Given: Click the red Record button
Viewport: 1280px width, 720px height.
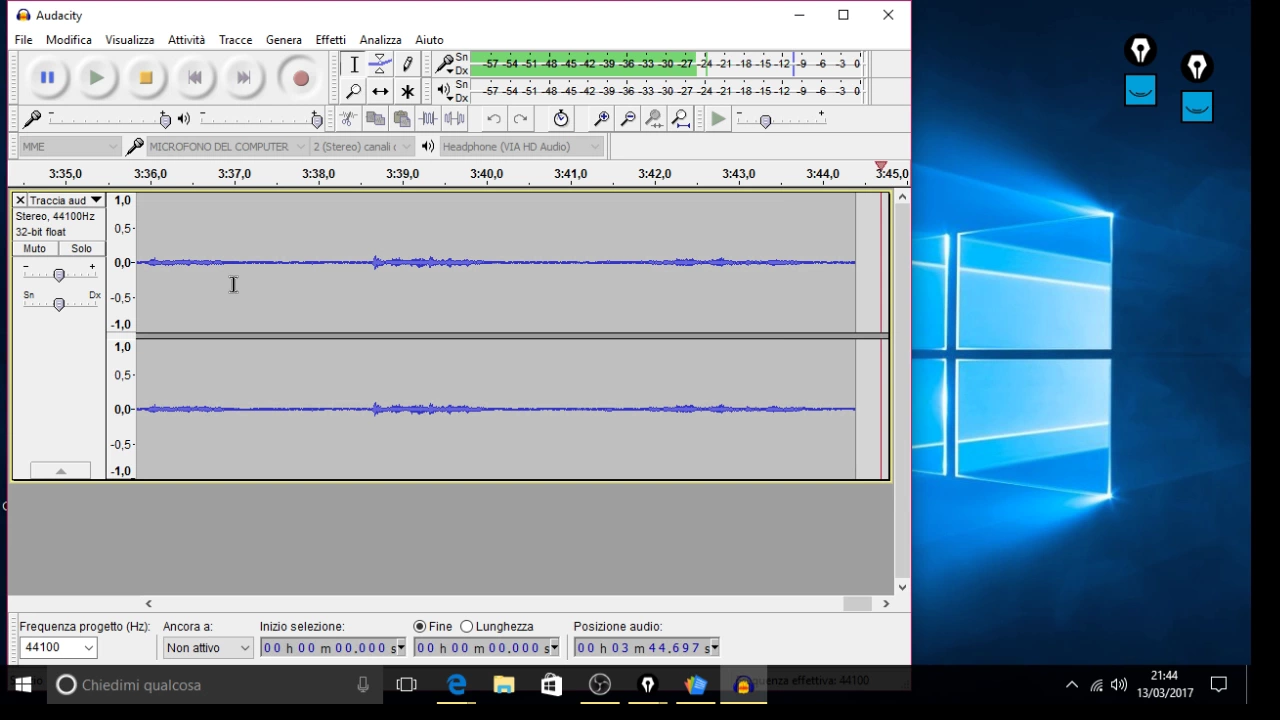Looking at the screenshot, I should 300,78.
